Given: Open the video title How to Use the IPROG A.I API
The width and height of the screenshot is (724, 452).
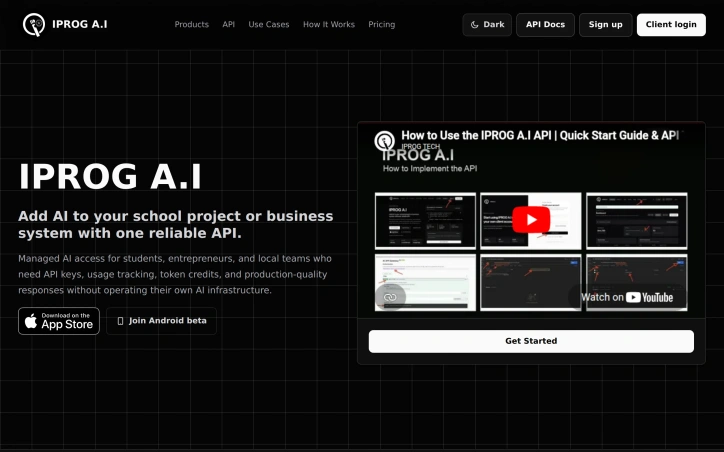Looking at the screenshot, I should 540,135.
